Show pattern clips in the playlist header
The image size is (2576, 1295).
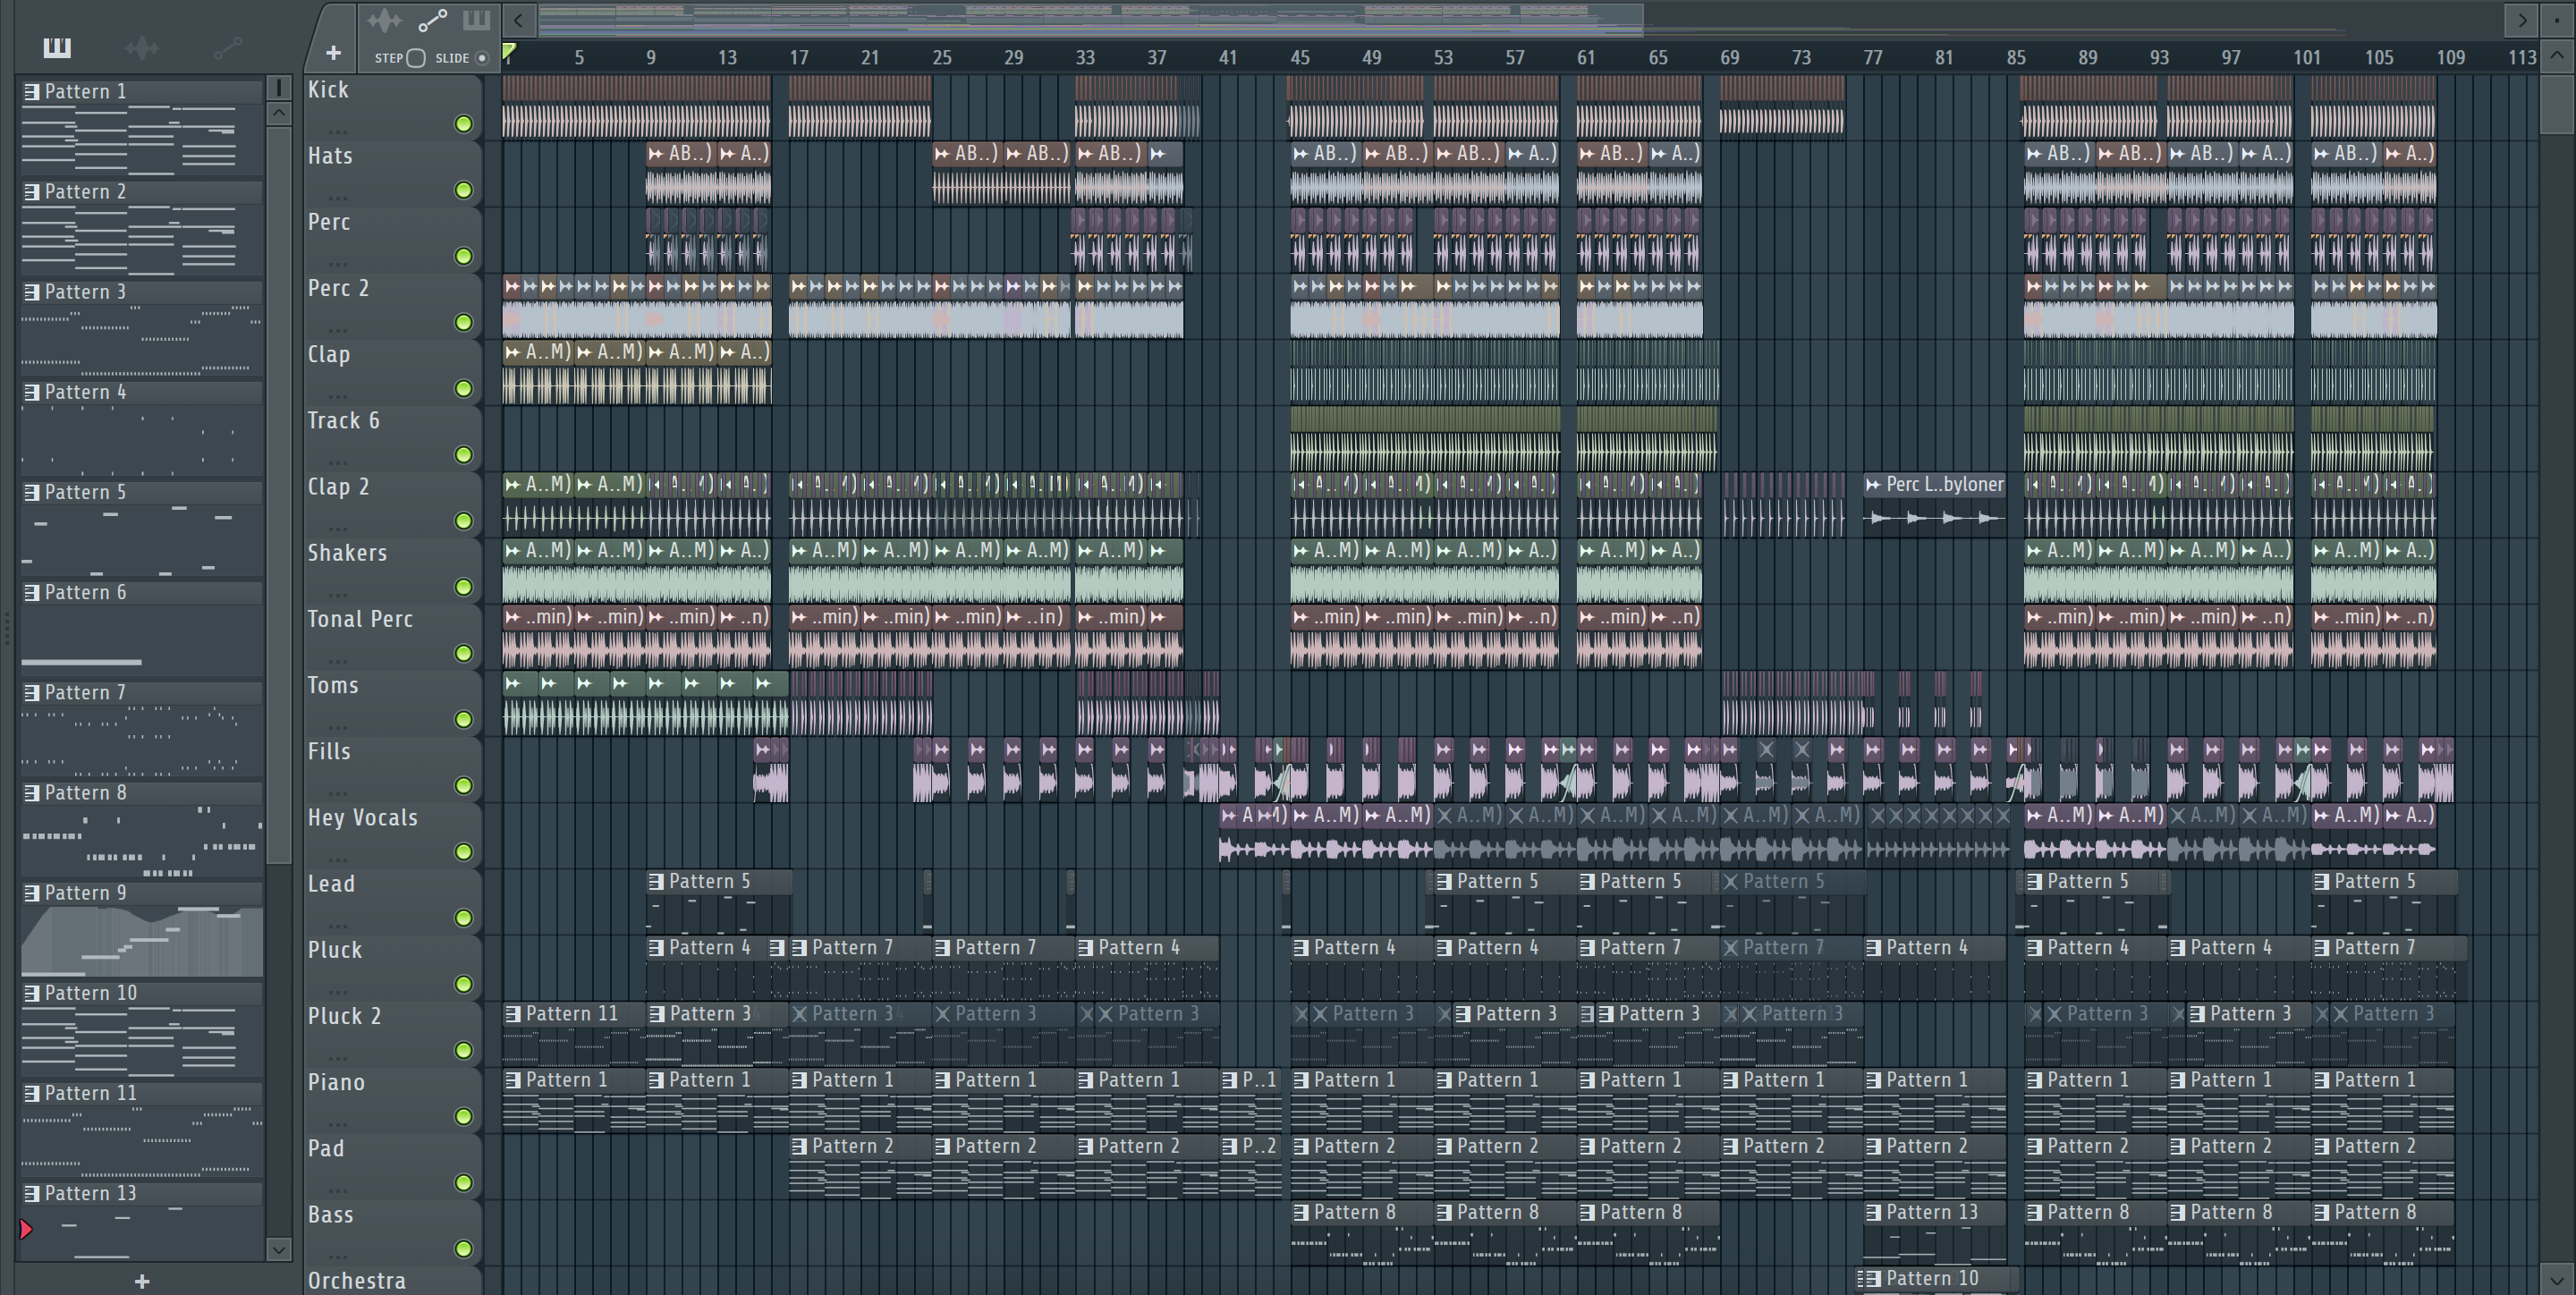[476, 20]
